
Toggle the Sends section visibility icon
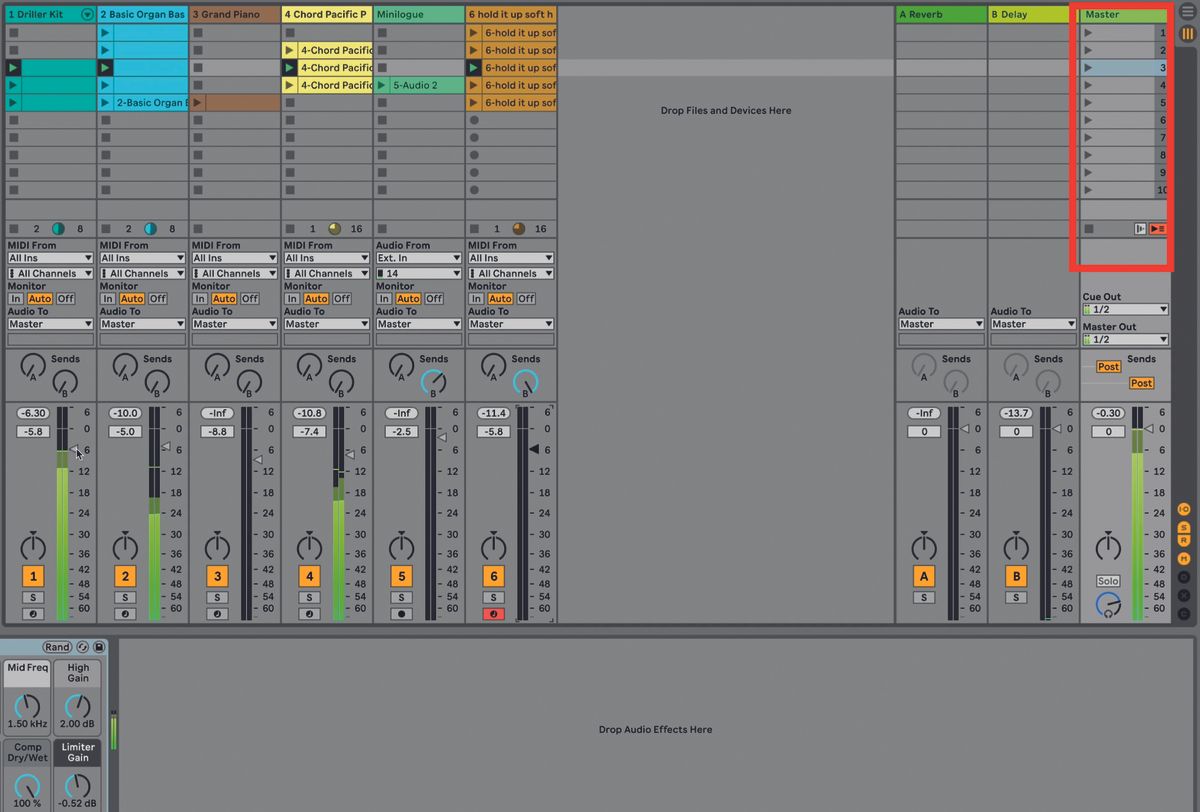[1184, 527]
